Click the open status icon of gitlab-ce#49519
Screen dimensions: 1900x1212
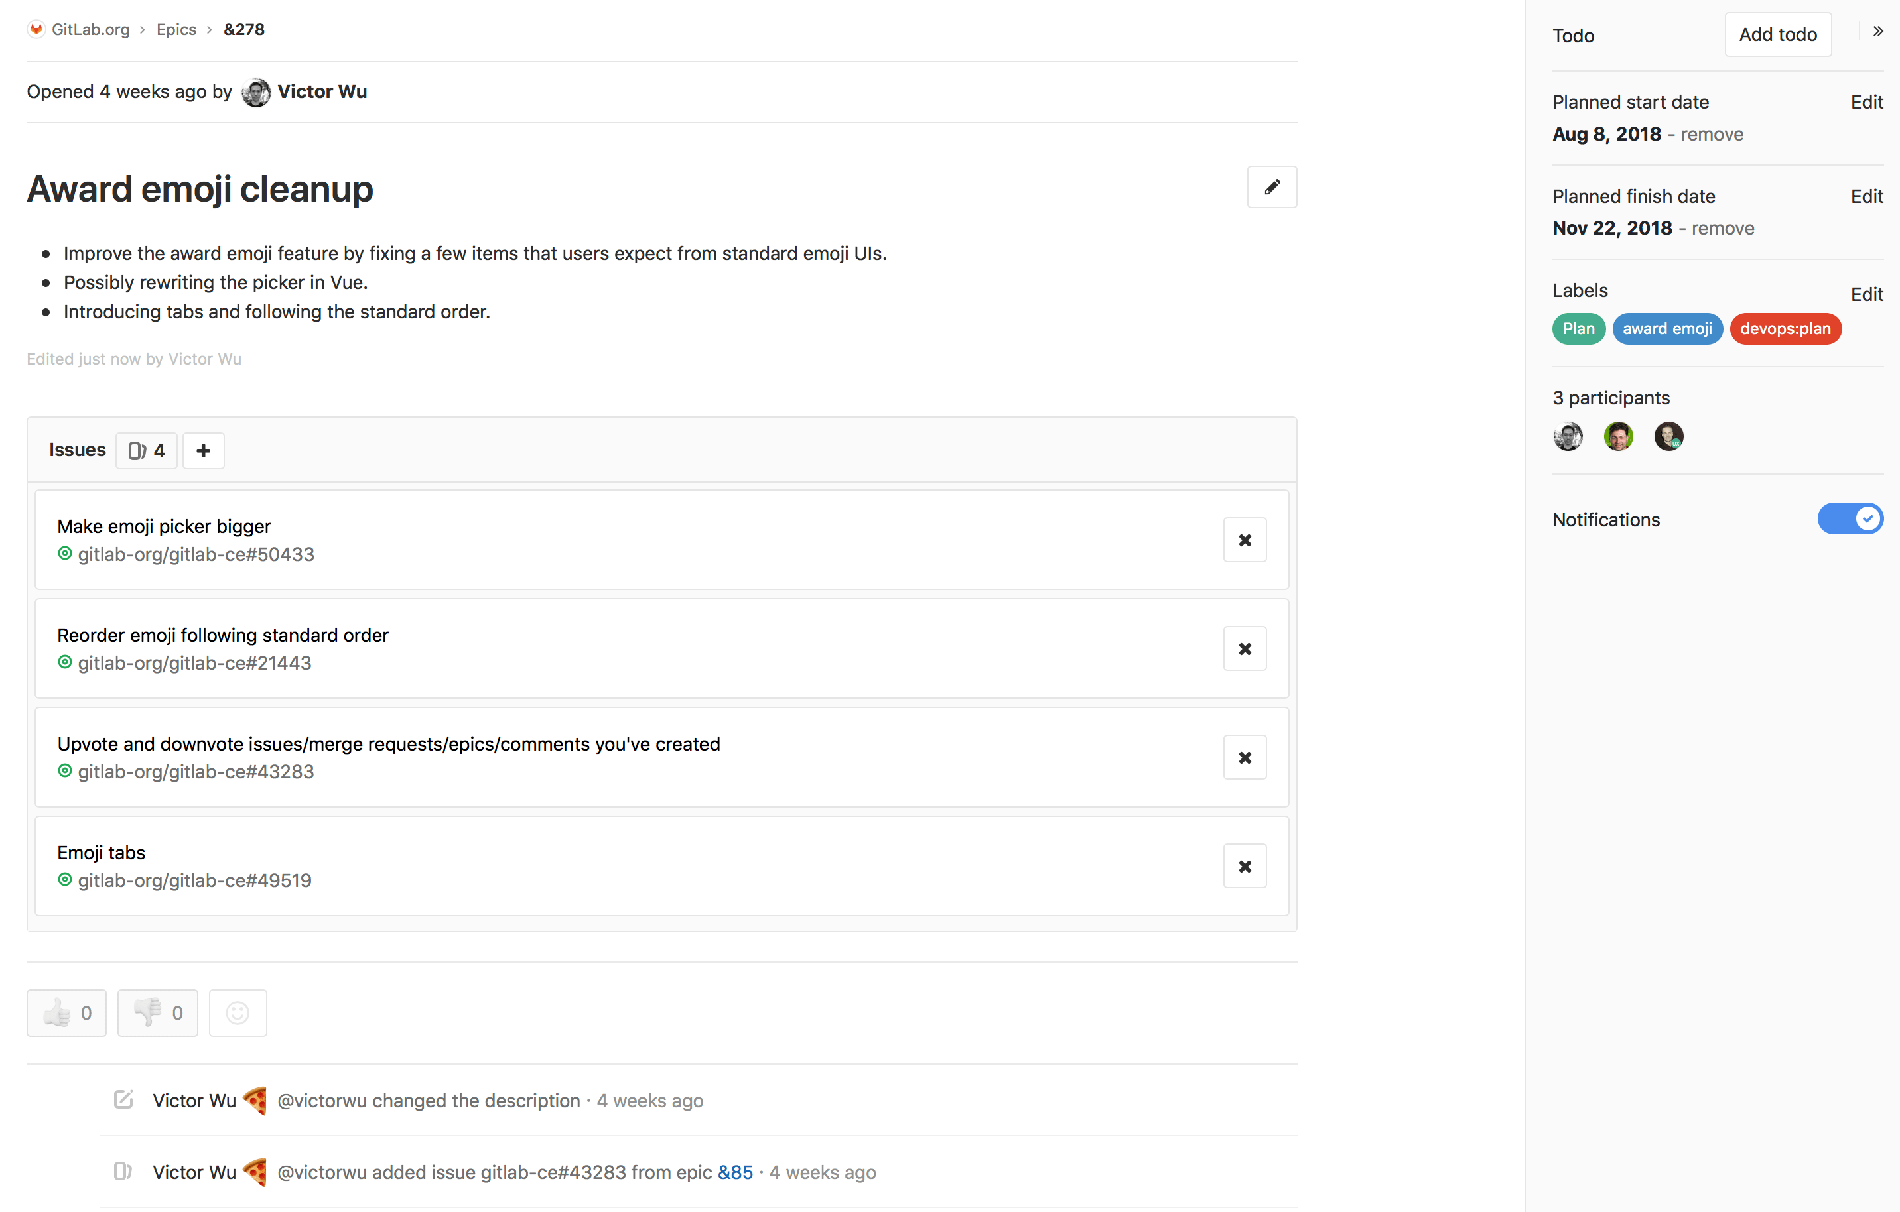click(x=65, y=880)
